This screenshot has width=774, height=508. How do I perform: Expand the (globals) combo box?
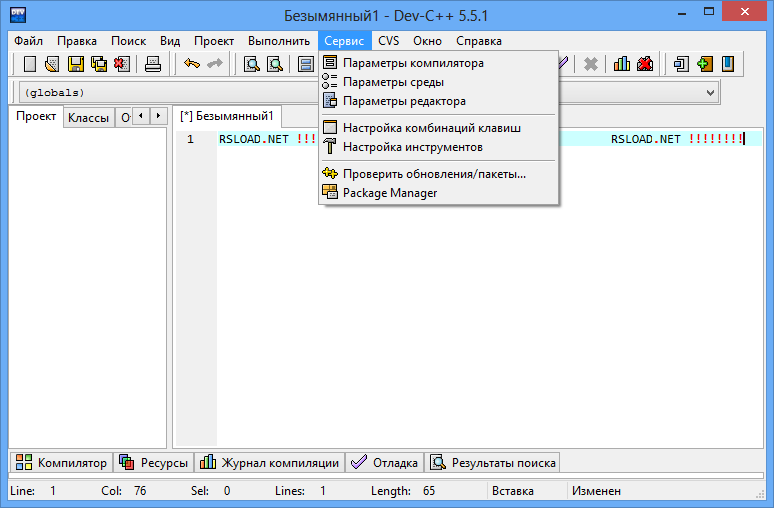click(168, 93)
